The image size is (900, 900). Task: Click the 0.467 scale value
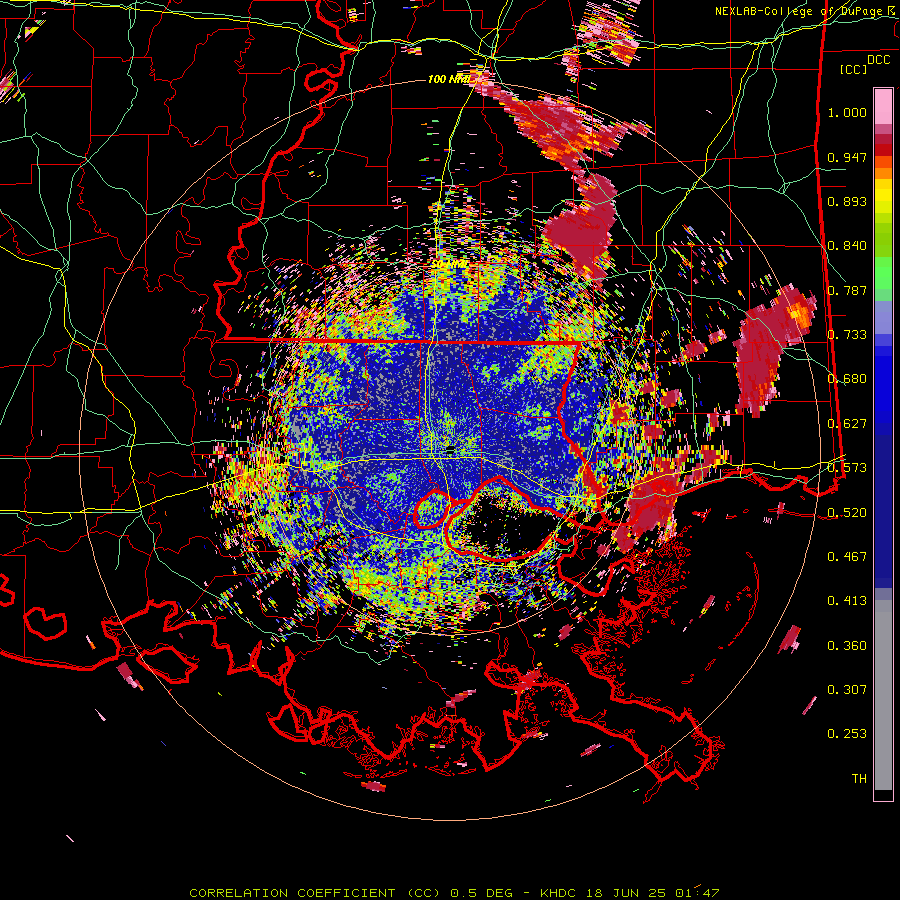(x=847, y=557)
